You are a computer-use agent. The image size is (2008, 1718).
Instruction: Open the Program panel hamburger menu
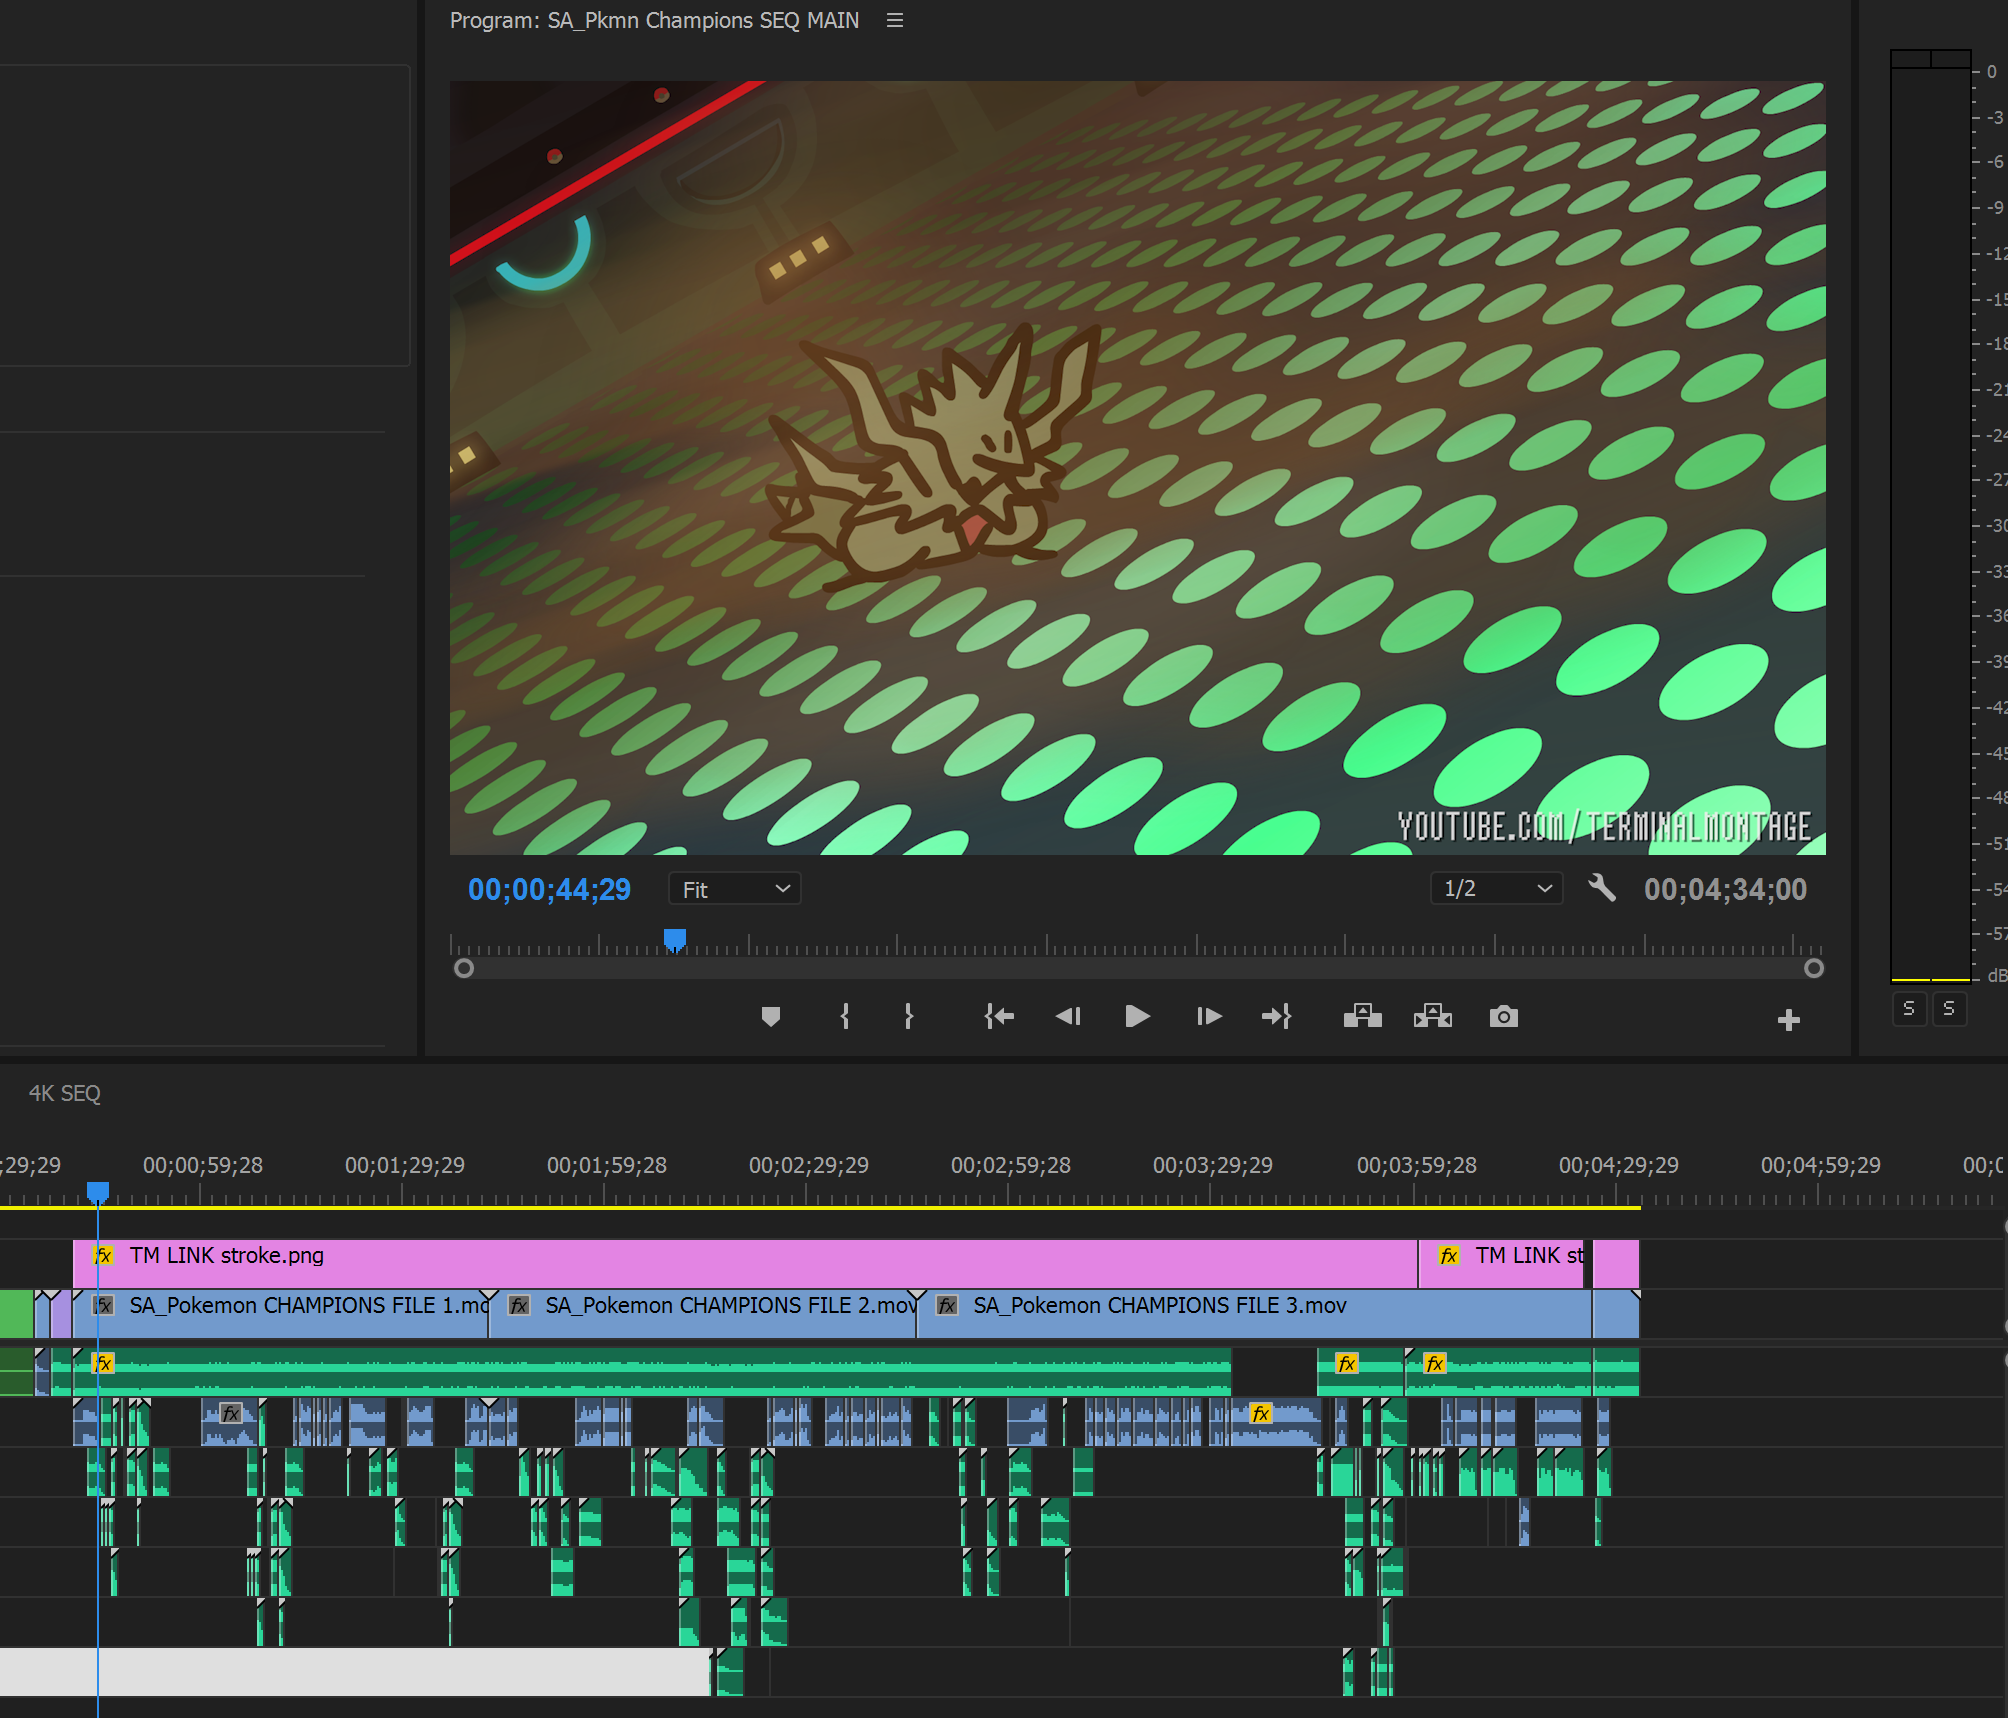pyautogui.click(x=895, y=20)
